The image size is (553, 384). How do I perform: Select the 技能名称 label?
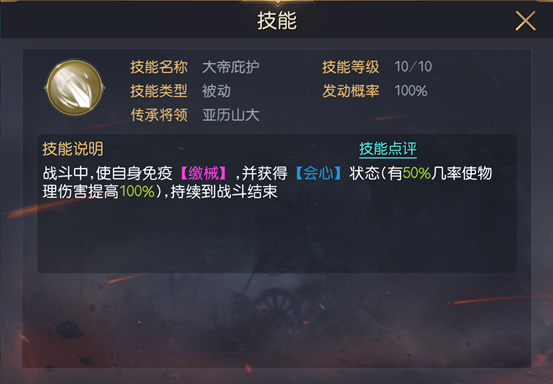click(159, 67)
